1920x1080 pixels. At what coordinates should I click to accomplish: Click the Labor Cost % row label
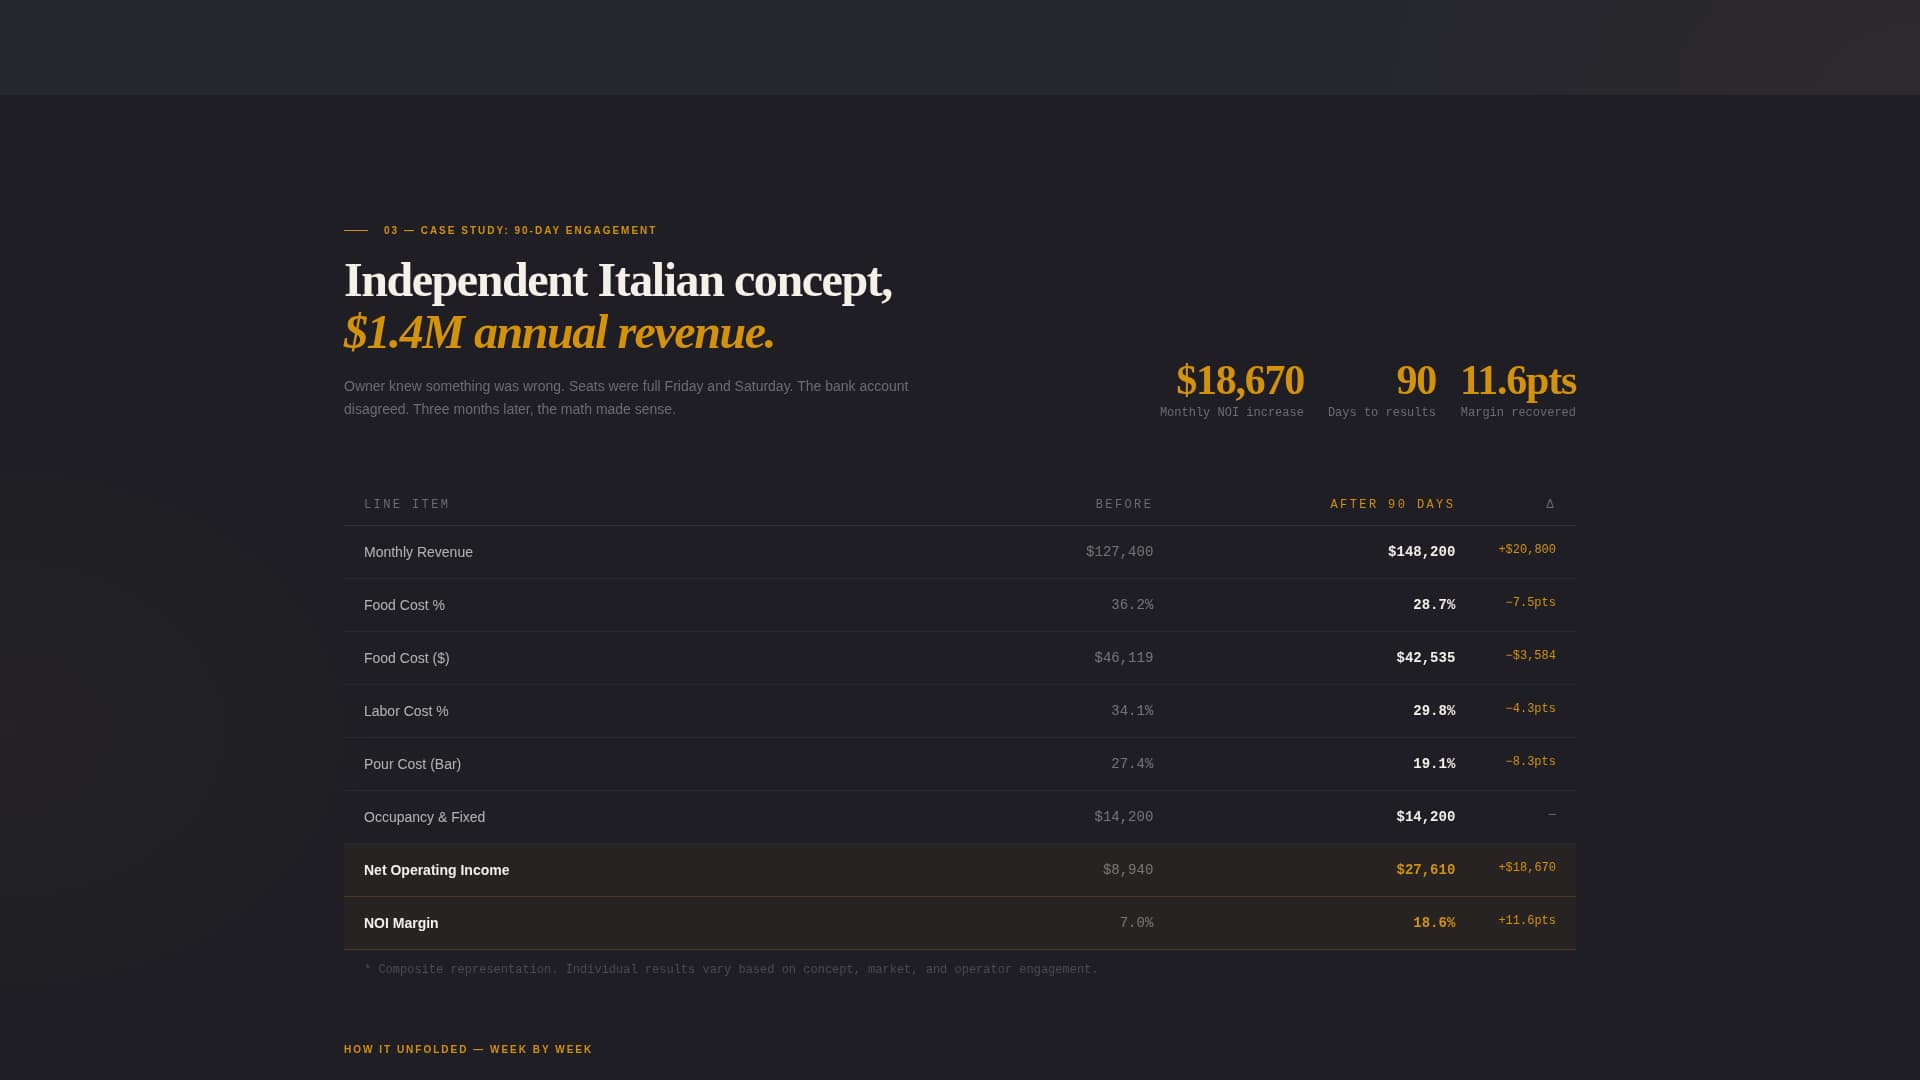(406, 711)
